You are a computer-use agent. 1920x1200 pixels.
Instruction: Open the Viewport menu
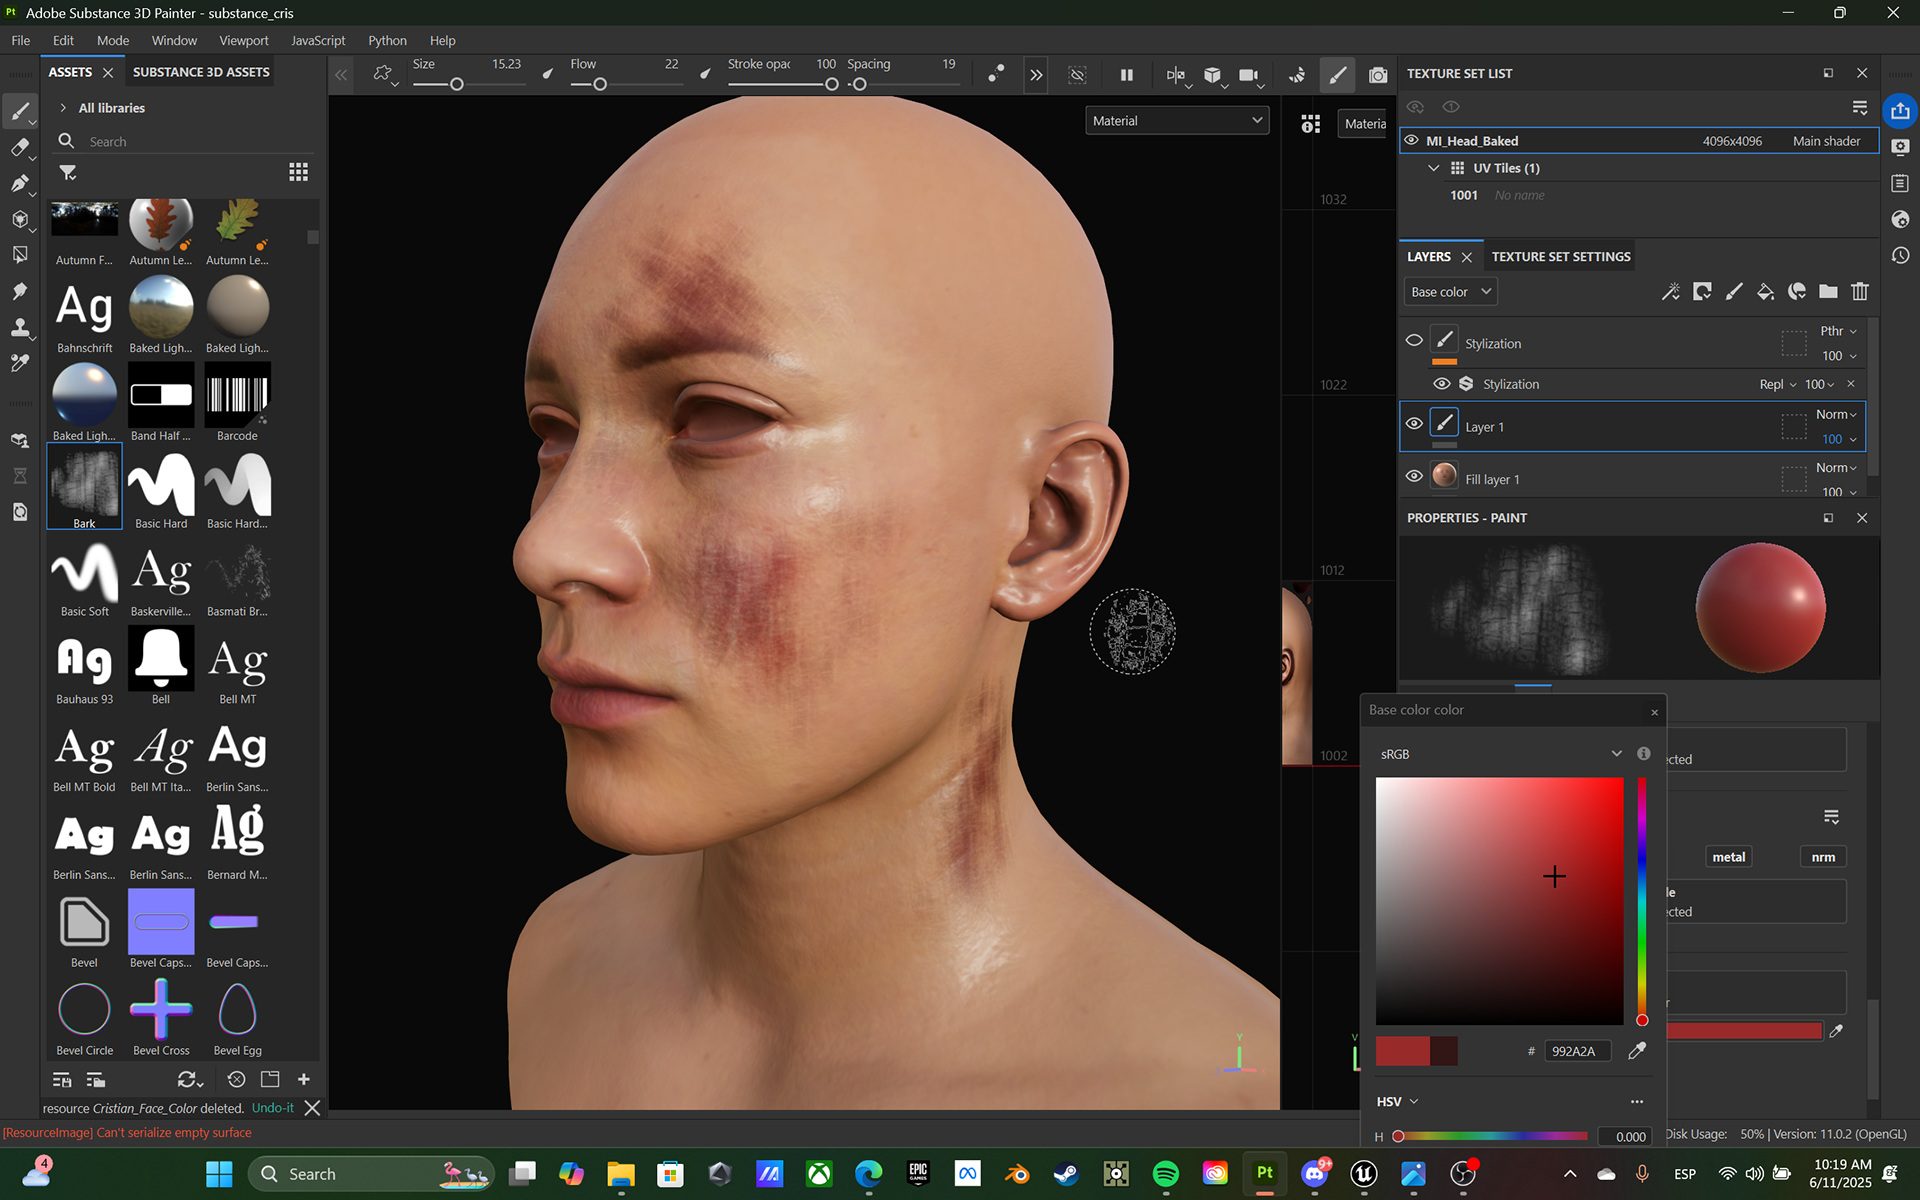click(243, 41)
